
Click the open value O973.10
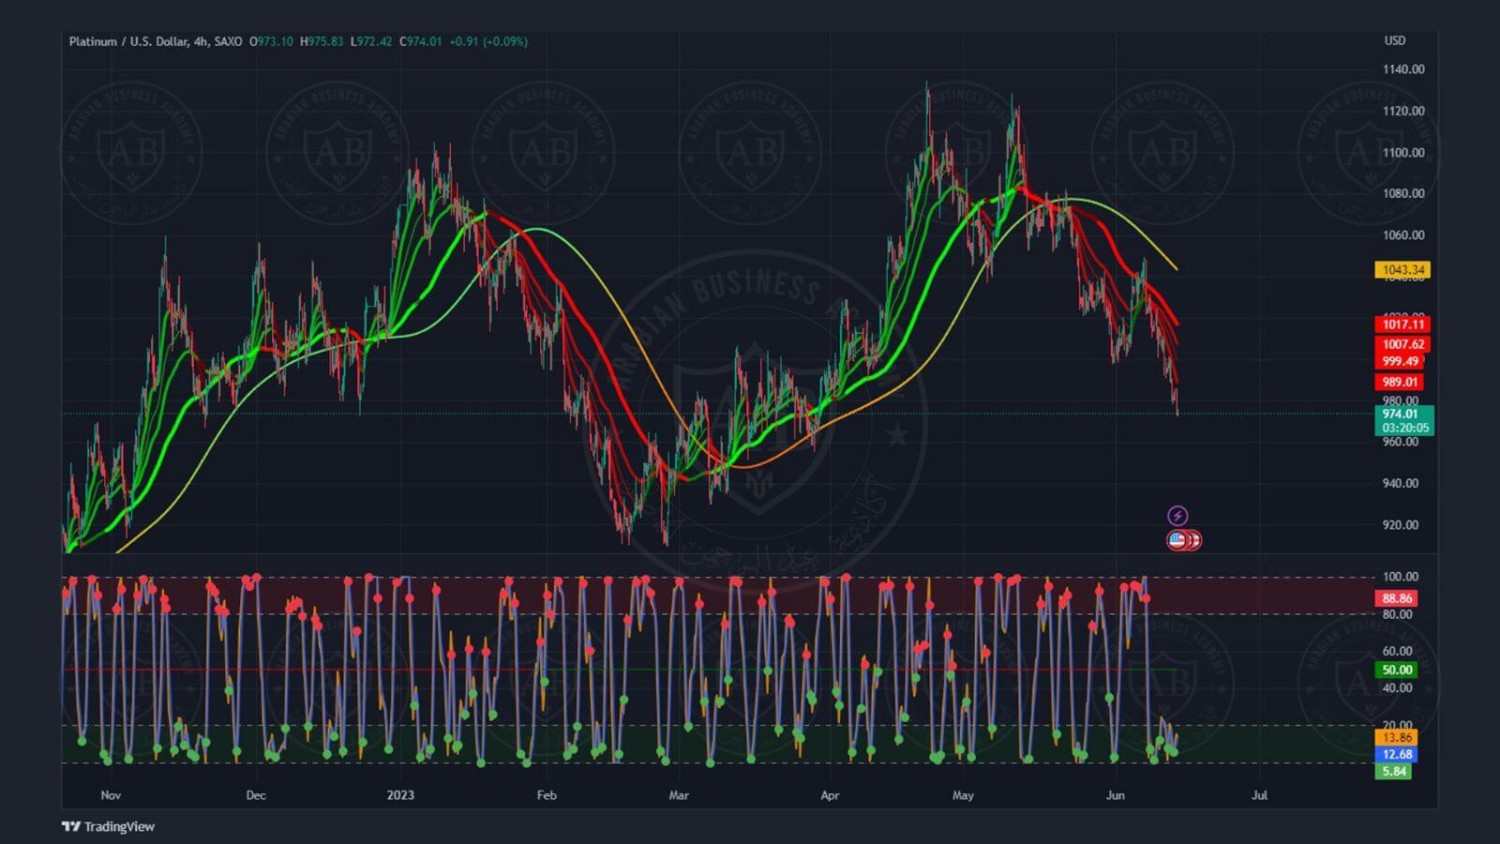tap(272, 41)
